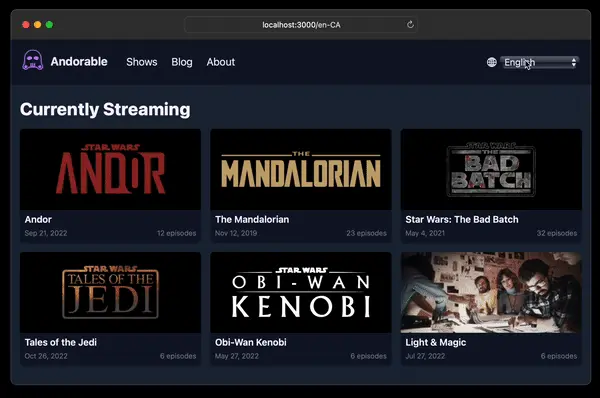Click the Sep 21, 2022 date
The image size is (600, 398).
click(46, 233)
